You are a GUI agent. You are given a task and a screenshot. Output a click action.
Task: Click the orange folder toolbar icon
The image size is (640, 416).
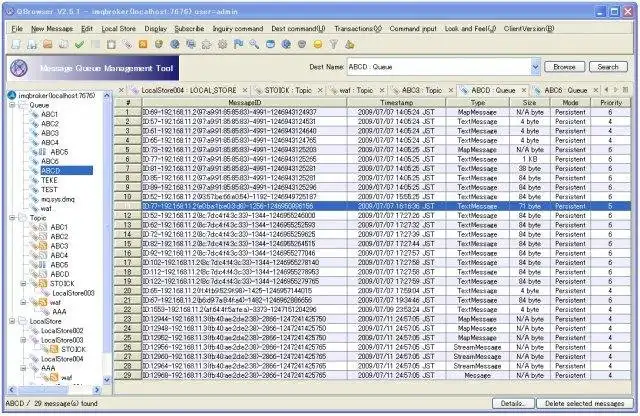(48, 44)
